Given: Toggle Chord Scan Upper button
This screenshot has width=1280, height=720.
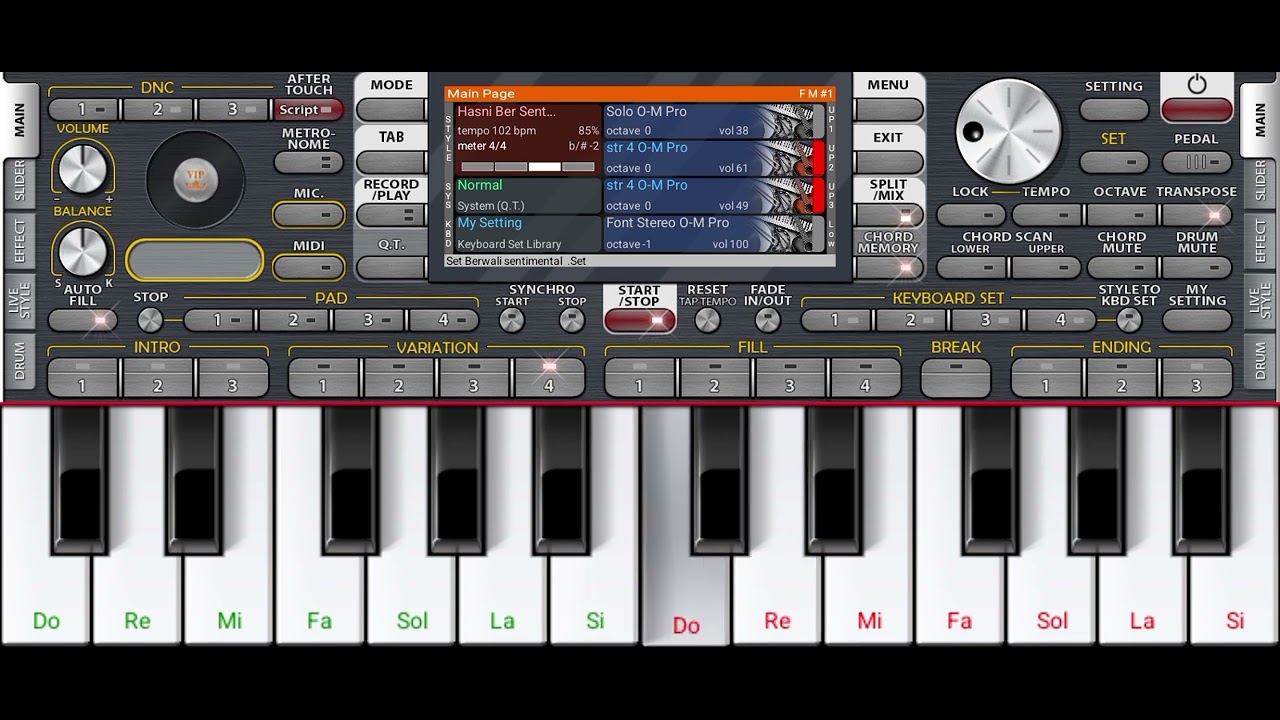Looking at the screenshot, I should [1046, 267].
